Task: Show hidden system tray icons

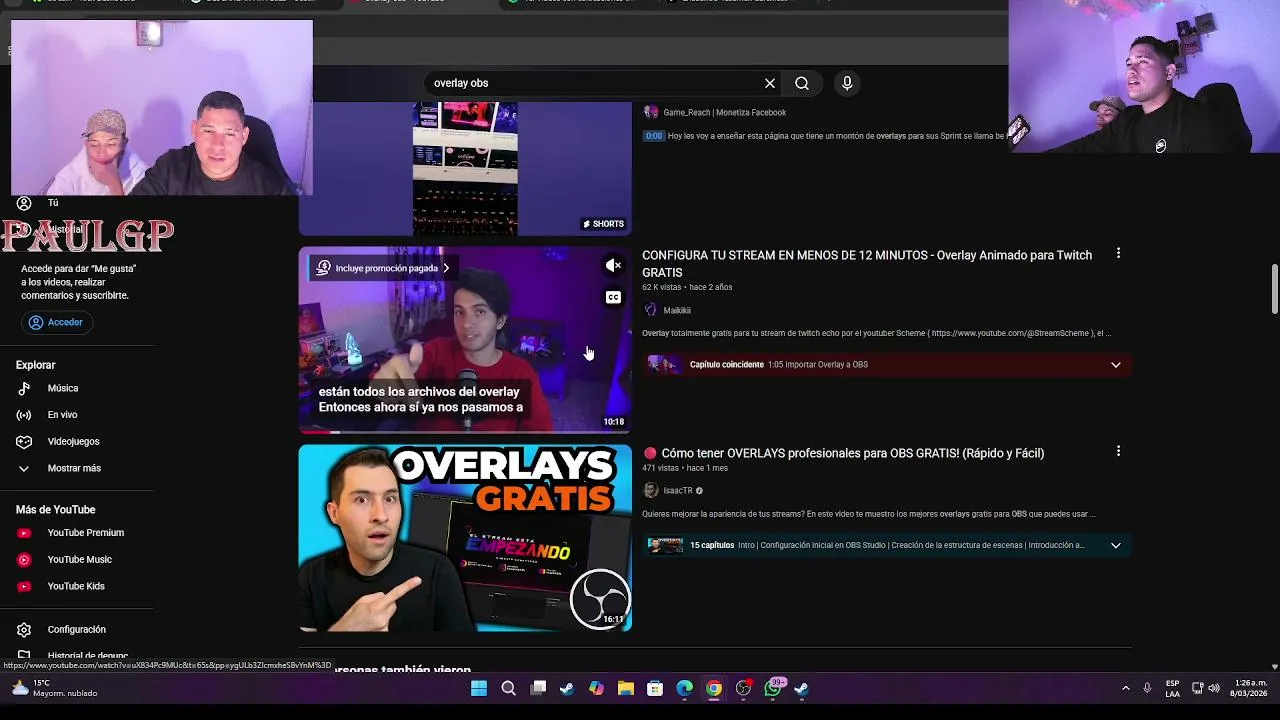Action: pos(1125,688)
